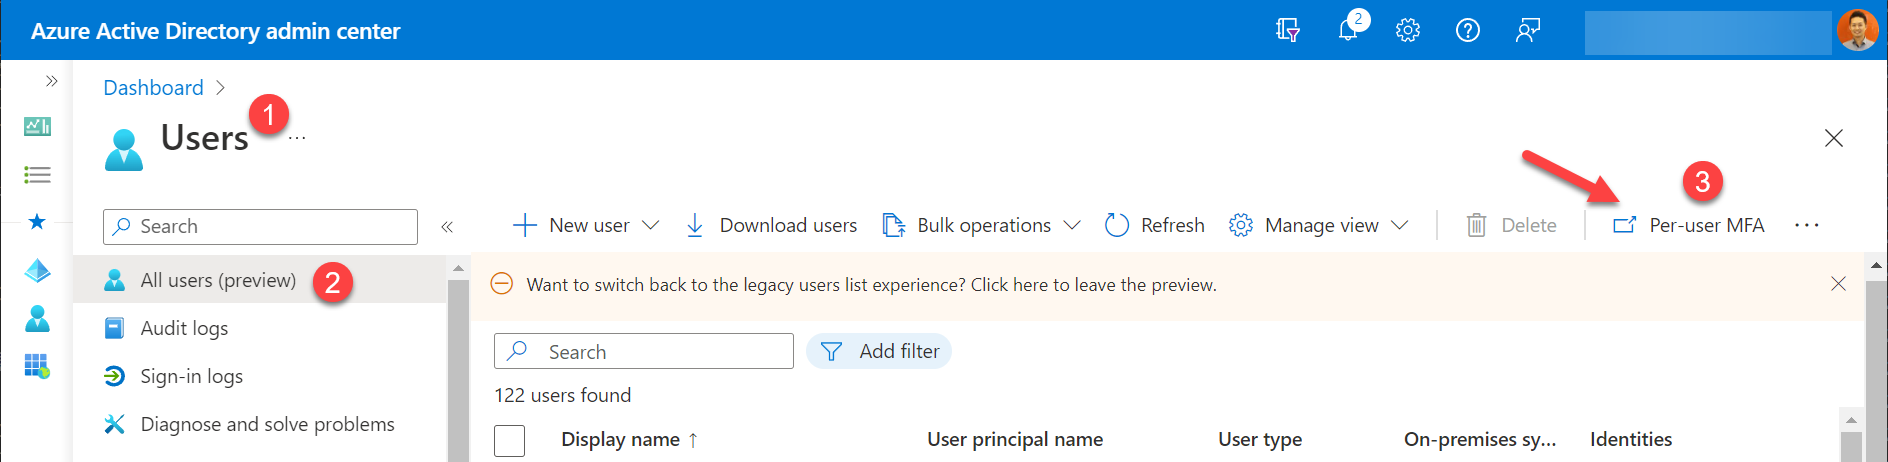This screenshot has height=462, width=1888.
Task: Click the feedback icon in header
Action: coord(1528,30)
